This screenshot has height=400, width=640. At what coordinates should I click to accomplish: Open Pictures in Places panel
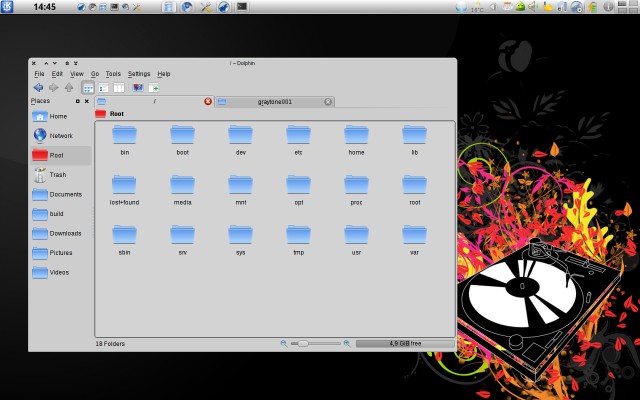point(61,253)
